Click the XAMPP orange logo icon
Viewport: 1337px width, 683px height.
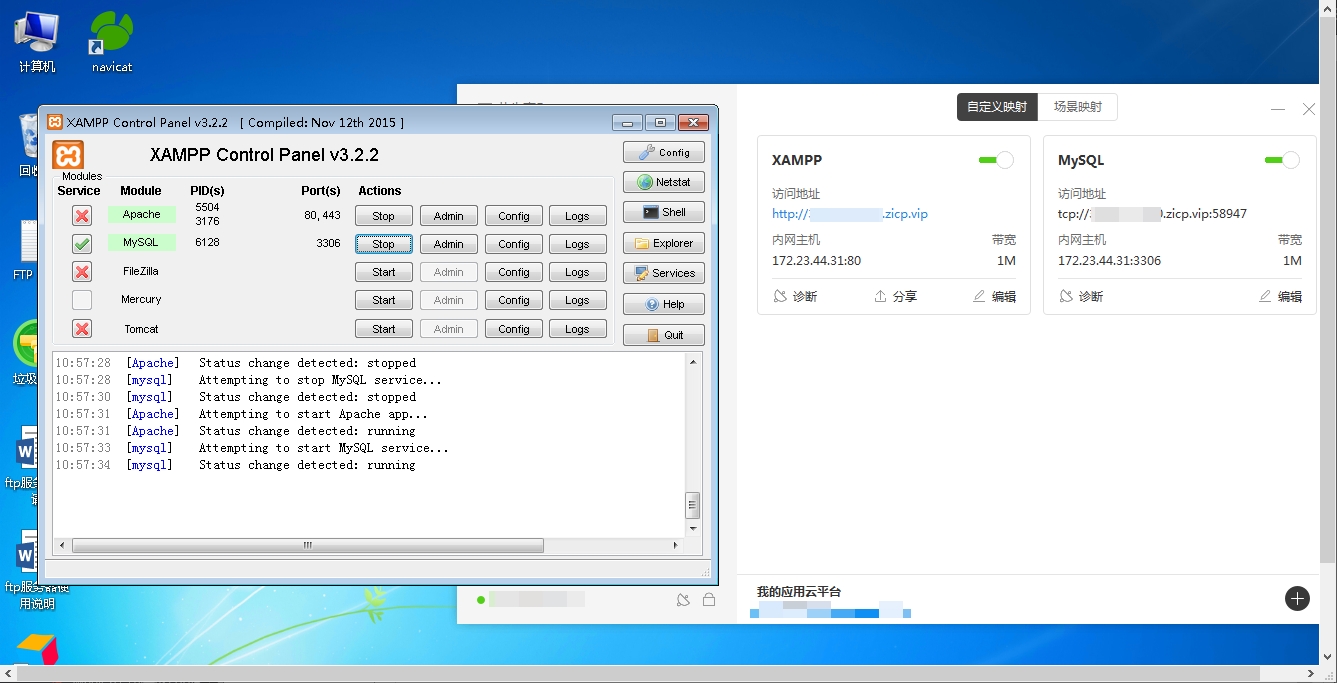click(x=68, y=155)
